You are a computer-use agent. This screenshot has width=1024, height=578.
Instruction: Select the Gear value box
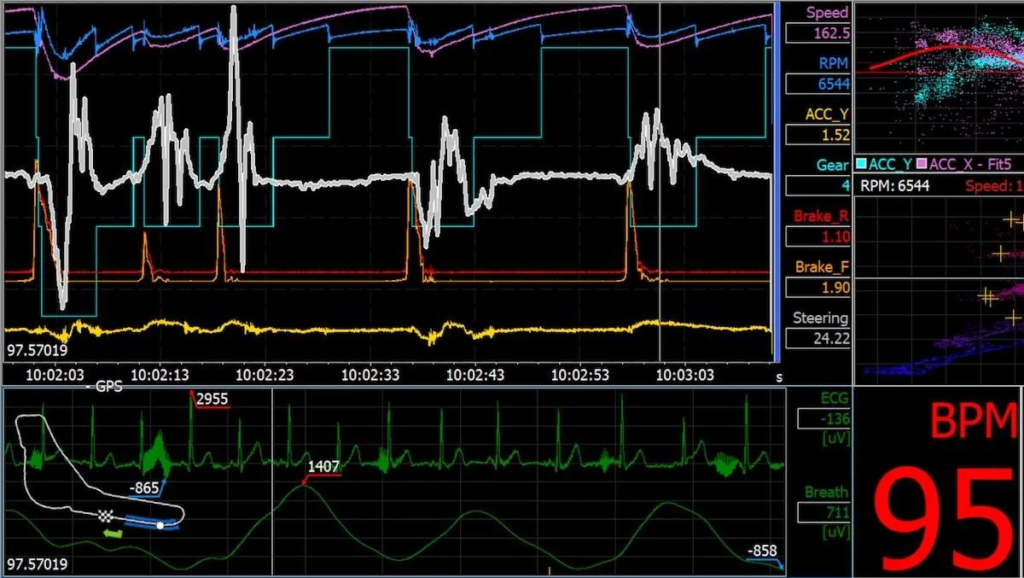pos(817,186)
